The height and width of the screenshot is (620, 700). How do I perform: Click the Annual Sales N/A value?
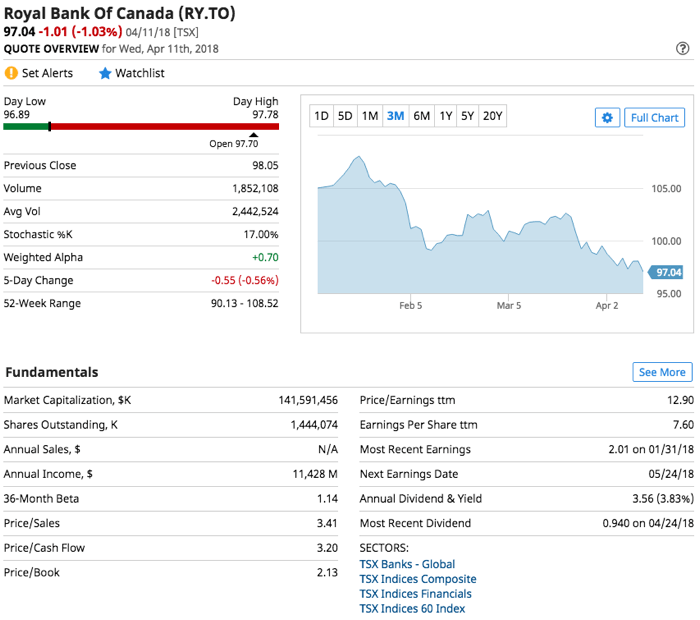pyautogui.click(x=328, y=449)
